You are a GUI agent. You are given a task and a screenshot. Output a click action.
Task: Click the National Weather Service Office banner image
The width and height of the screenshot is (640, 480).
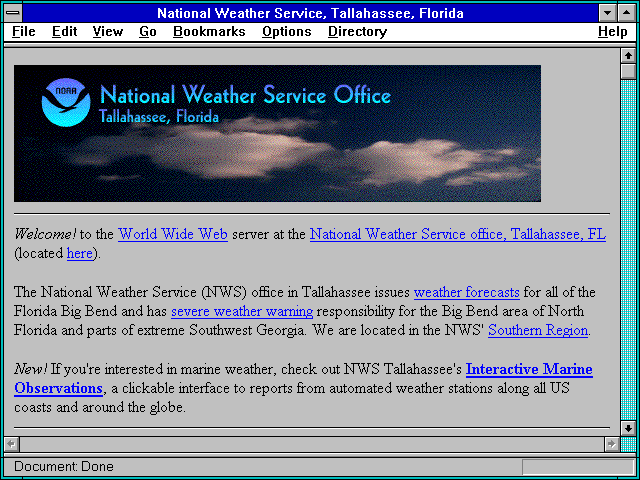point(278,133)
